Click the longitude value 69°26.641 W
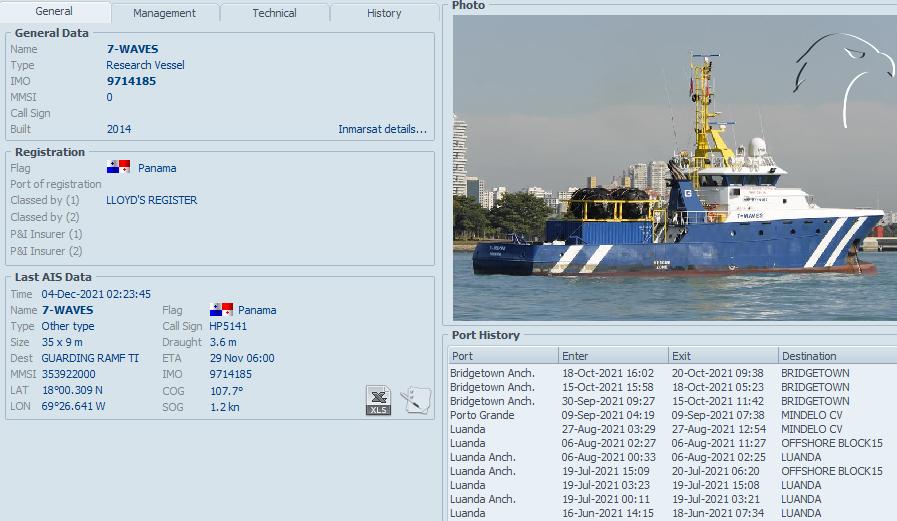Image resolution: width=897 pixels, height=521 pixels. coord(73,406)
